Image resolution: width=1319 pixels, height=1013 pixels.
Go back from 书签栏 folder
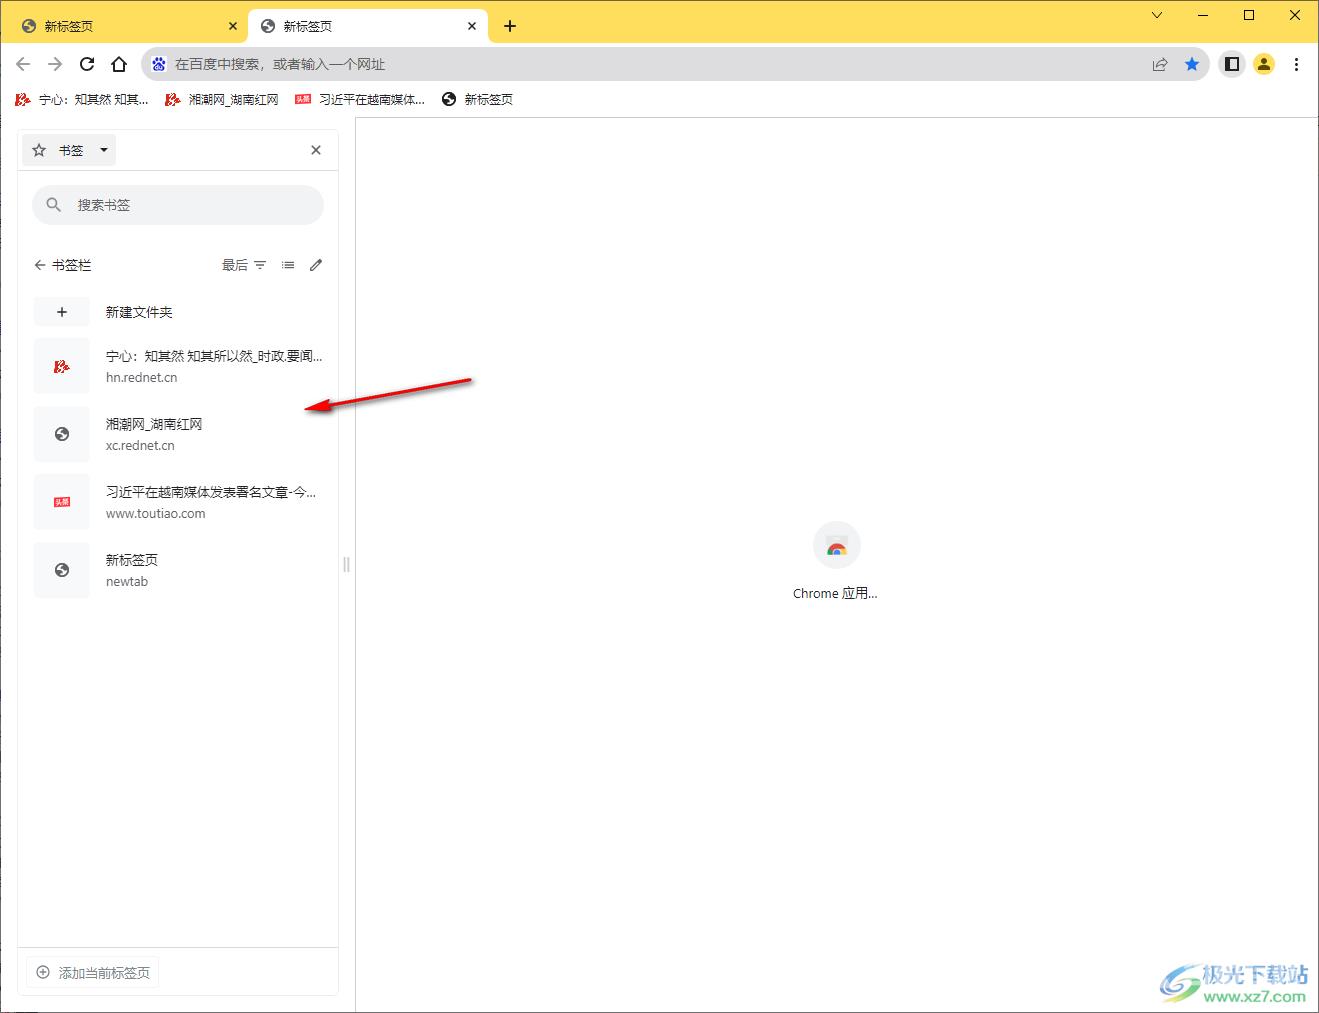tap(40, 265)
